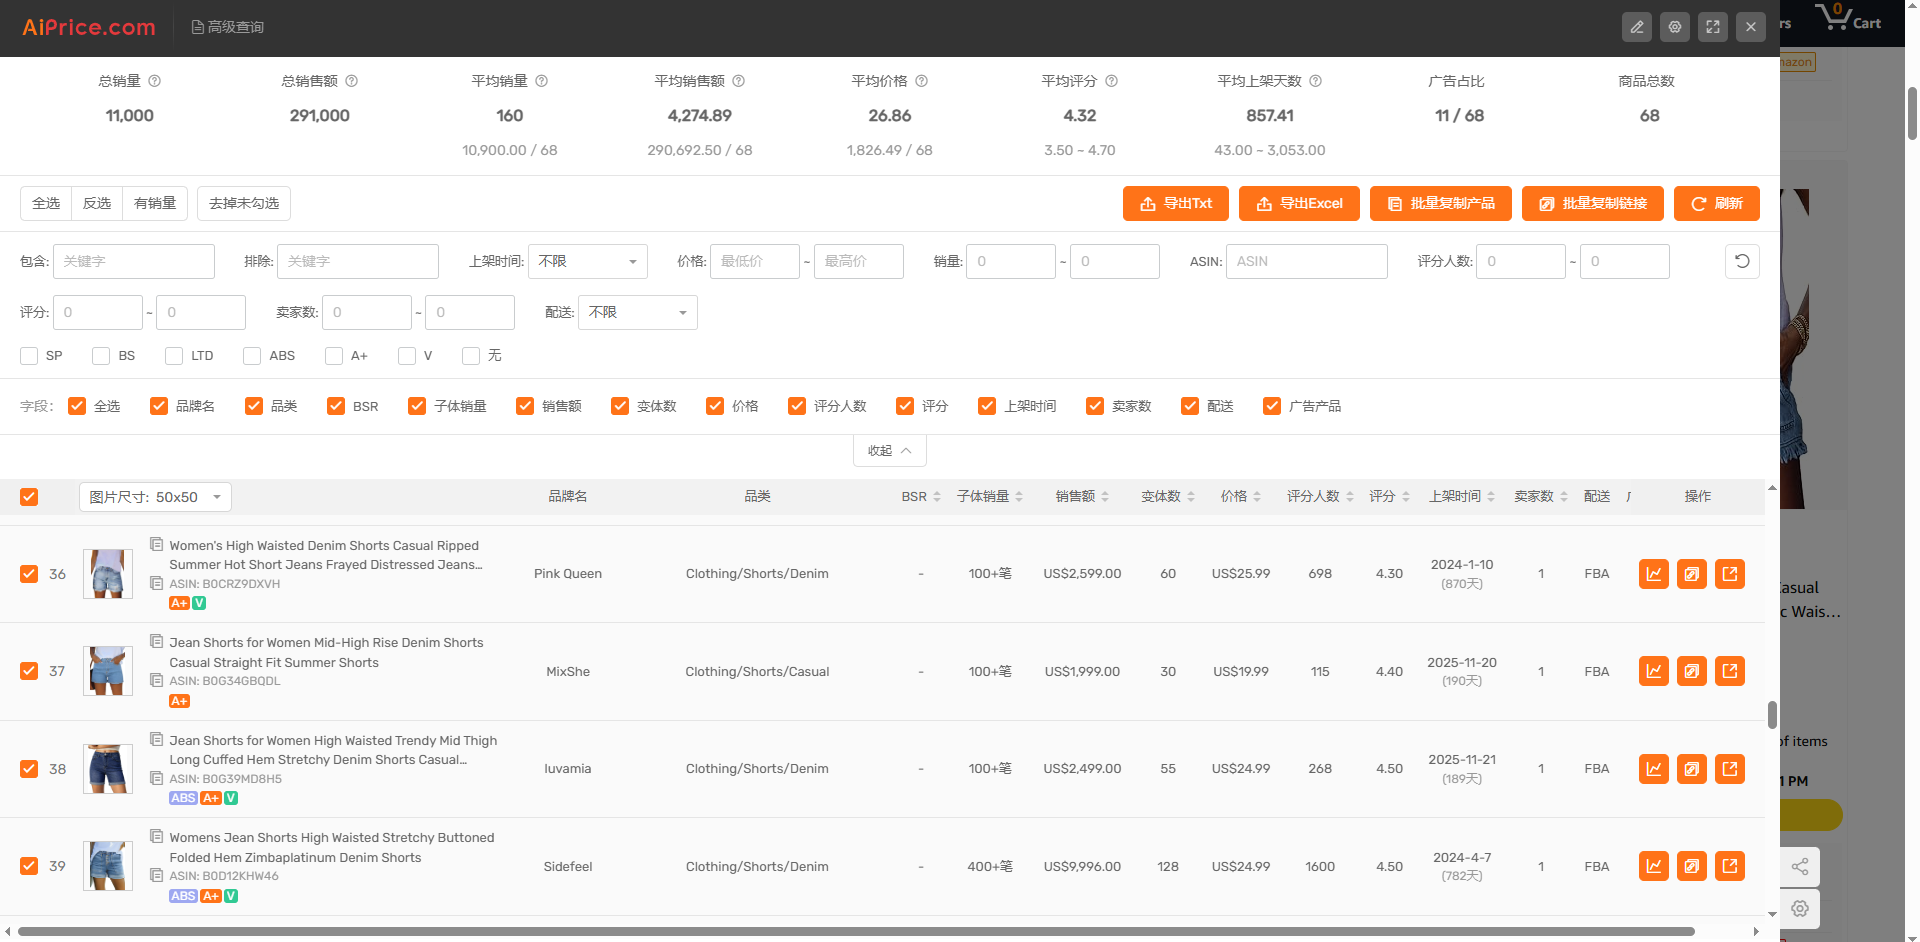Click 导出Txt button
The height and width of the screenshot is (942, 1920).
1176,203
